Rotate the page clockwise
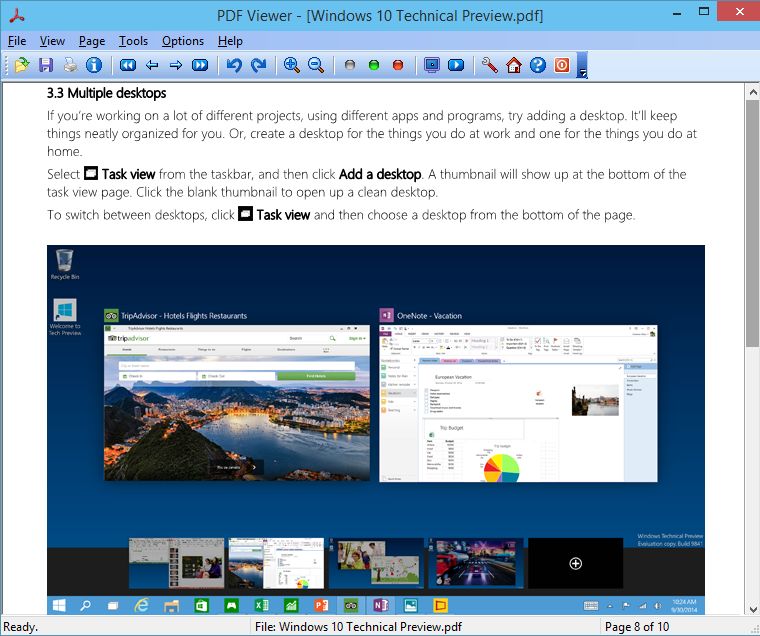The image size is (760, 636). (x=258, y=65)
